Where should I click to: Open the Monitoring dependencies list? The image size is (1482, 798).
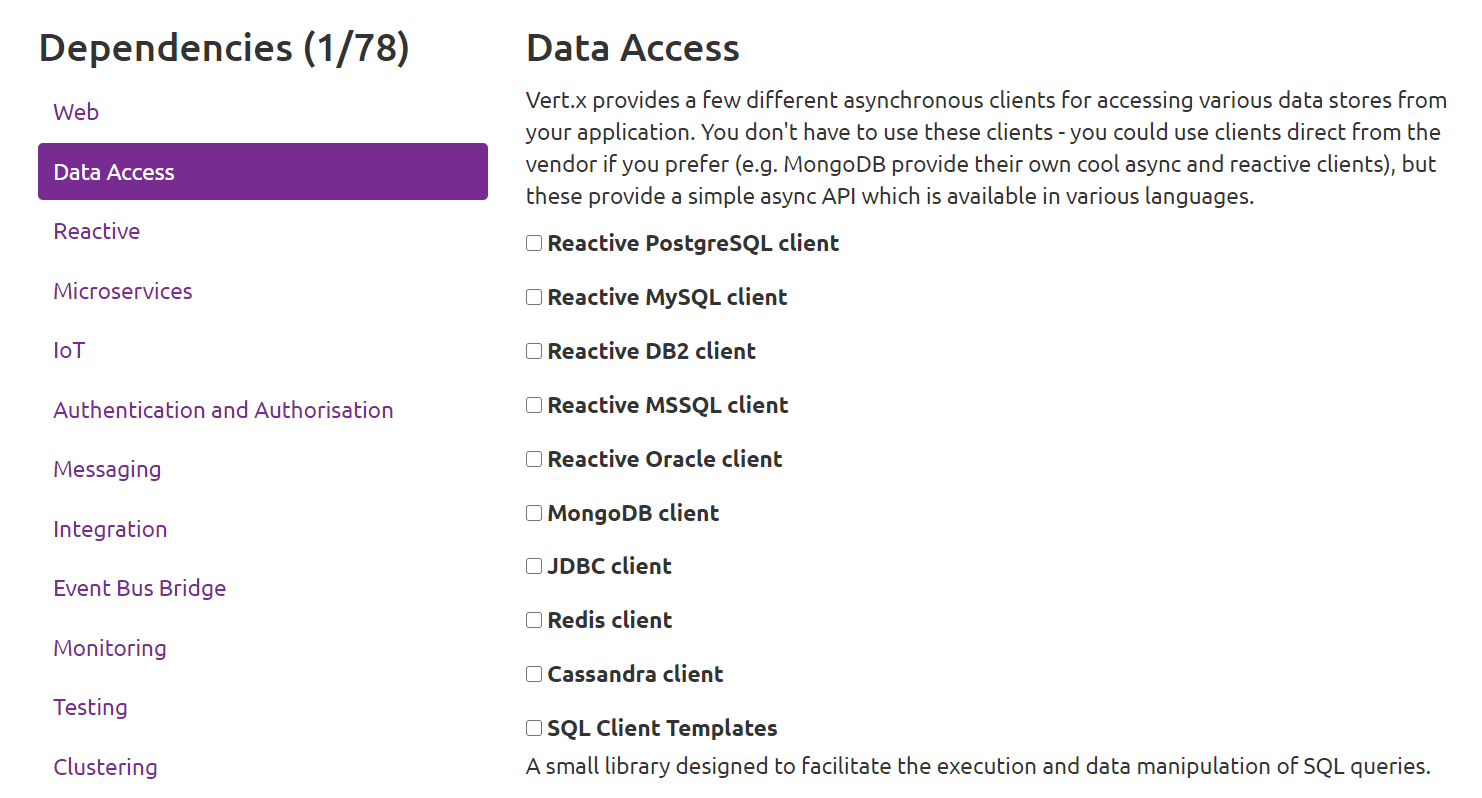click(110, 648)
